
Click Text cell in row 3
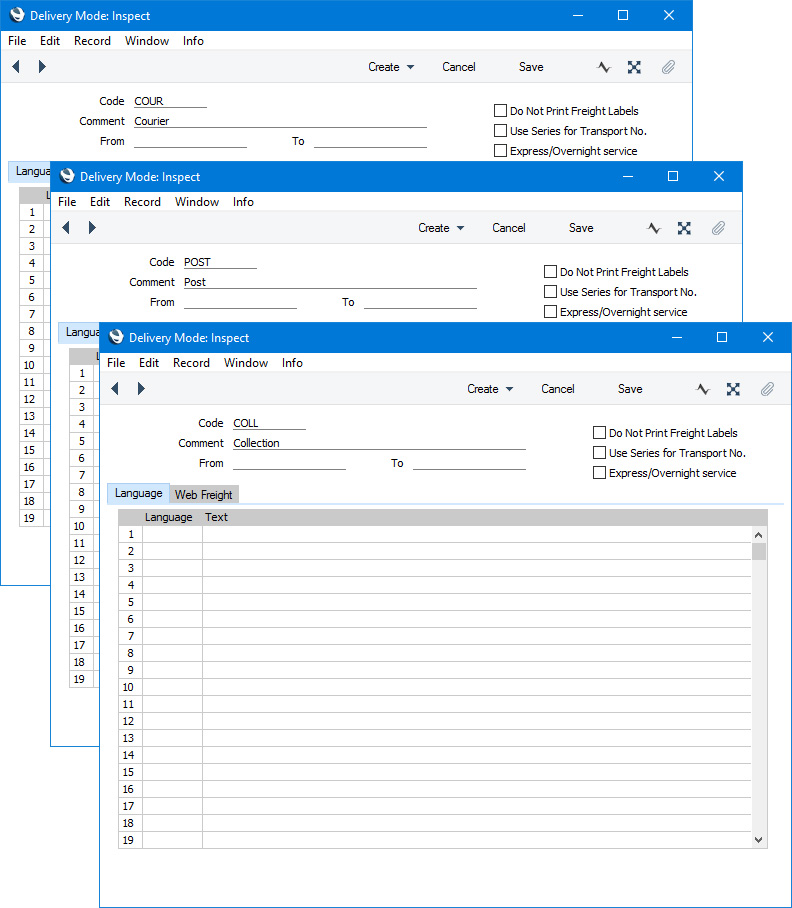pos(477,568)
